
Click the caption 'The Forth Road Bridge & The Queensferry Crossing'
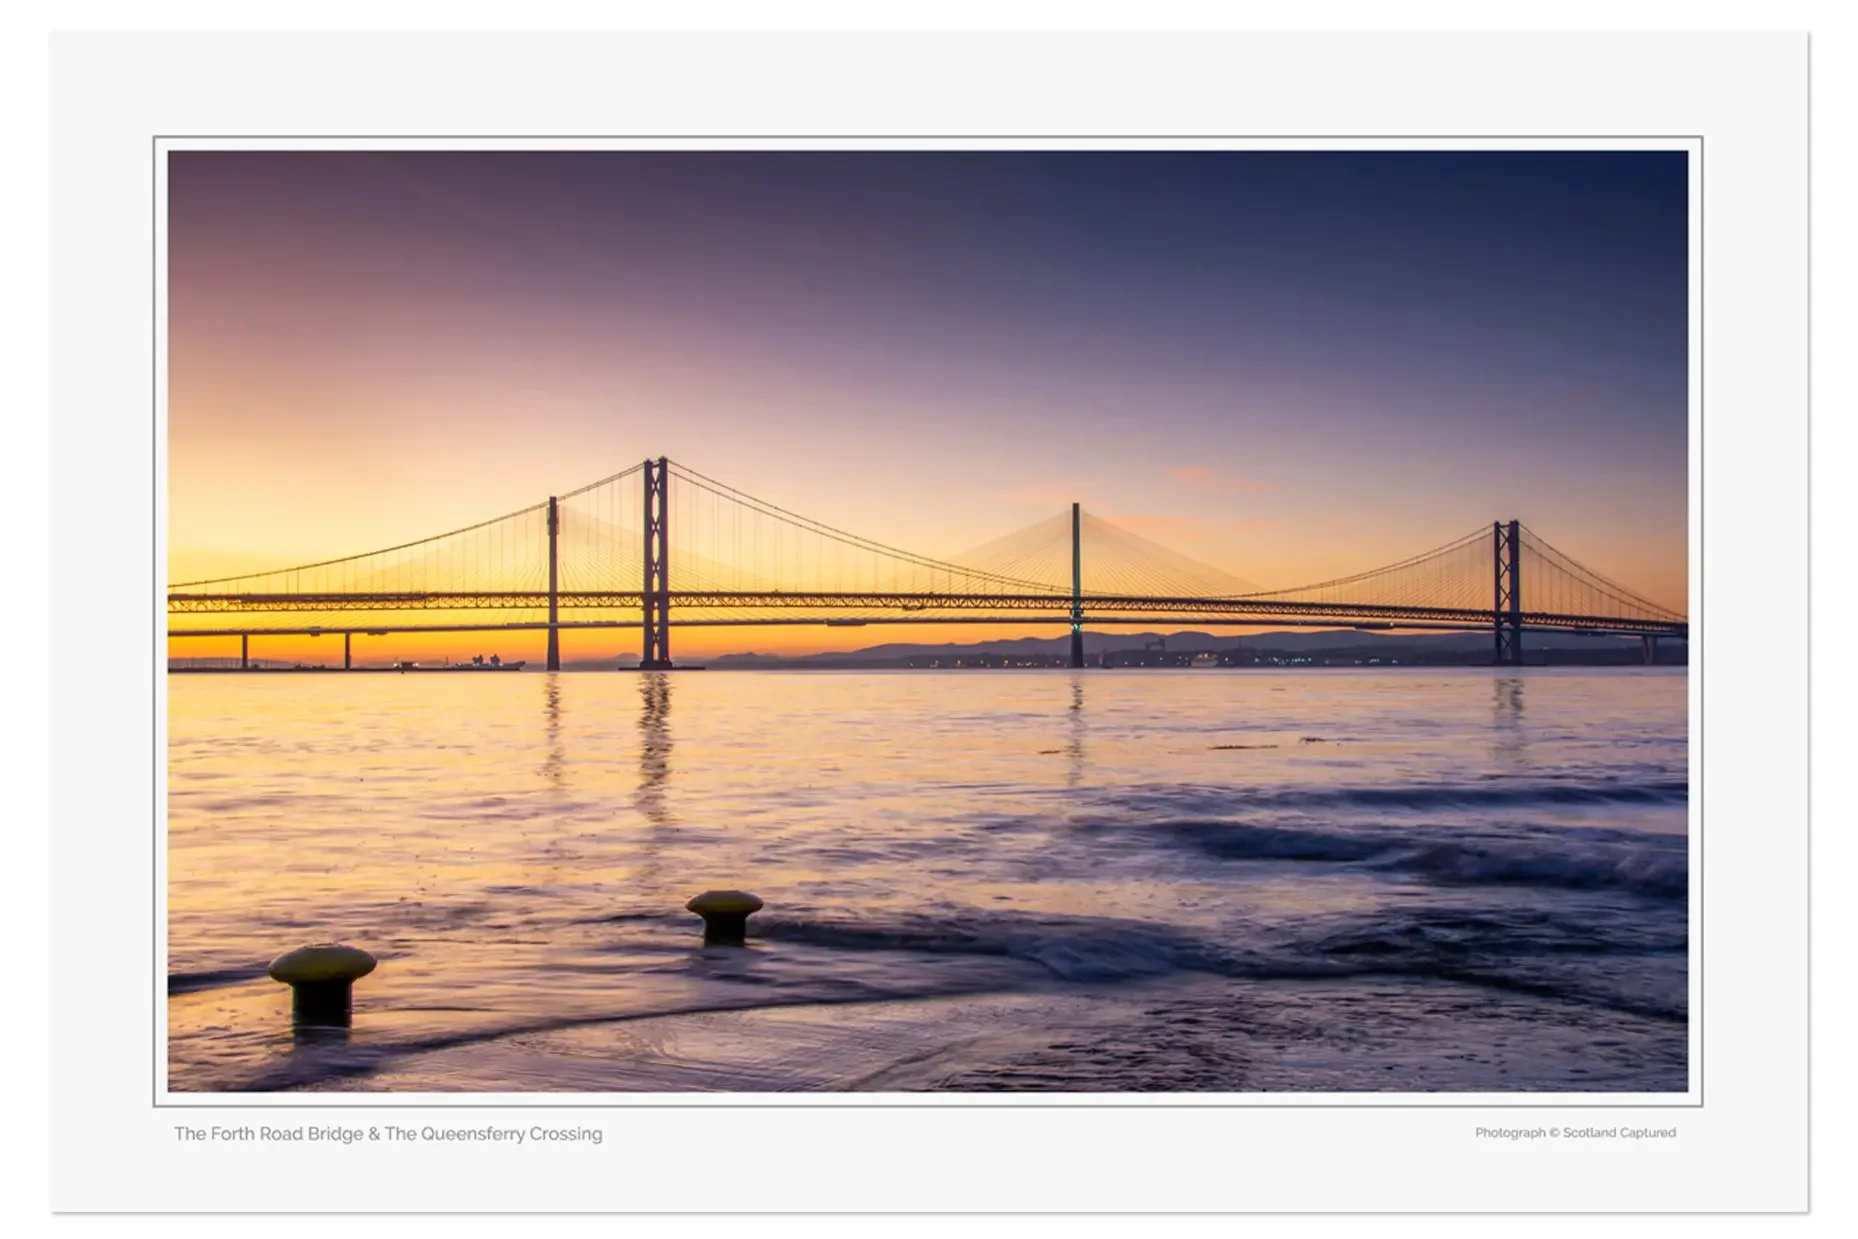coord(388,1134)
